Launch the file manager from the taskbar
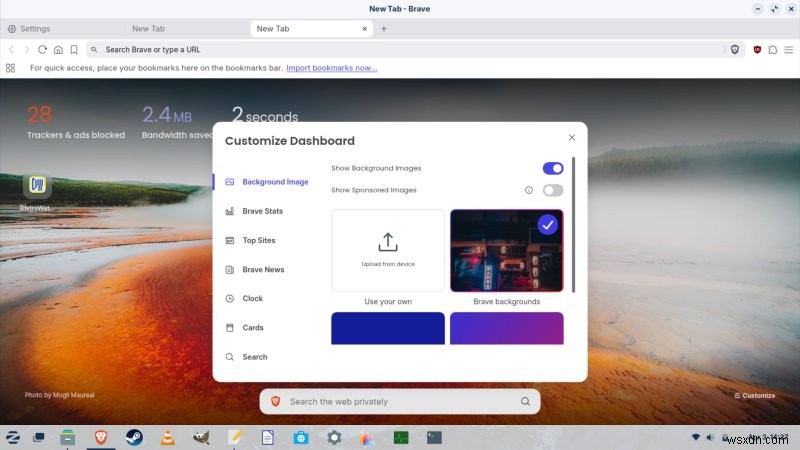Screen dimensions: 800x450 (67, 437)
